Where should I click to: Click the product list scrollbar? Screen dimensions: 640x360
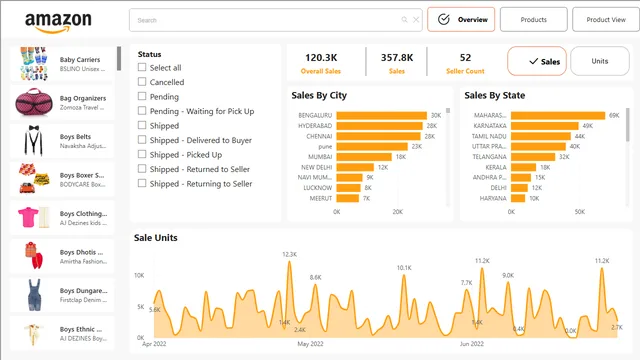click(119, 58)
